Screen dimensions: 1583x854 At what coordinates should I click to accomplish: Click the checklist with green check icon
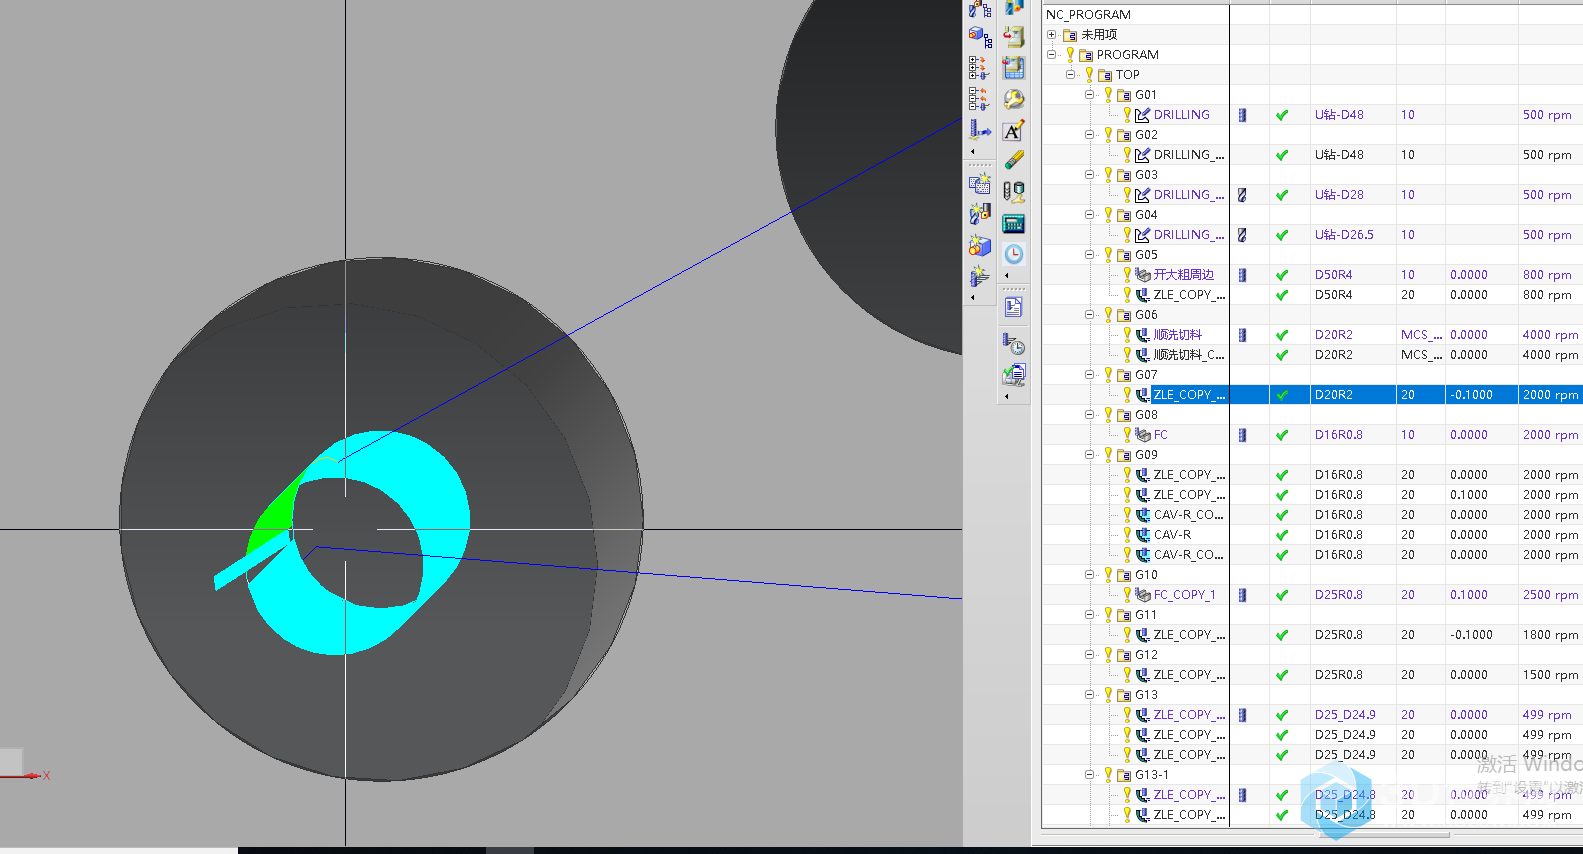[1014, 375]
